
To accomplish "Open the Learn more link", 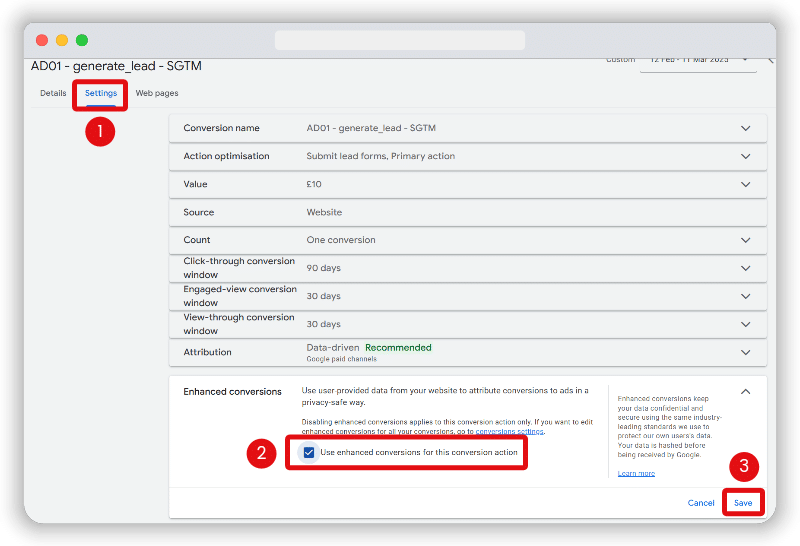I will tap(636, 474).
